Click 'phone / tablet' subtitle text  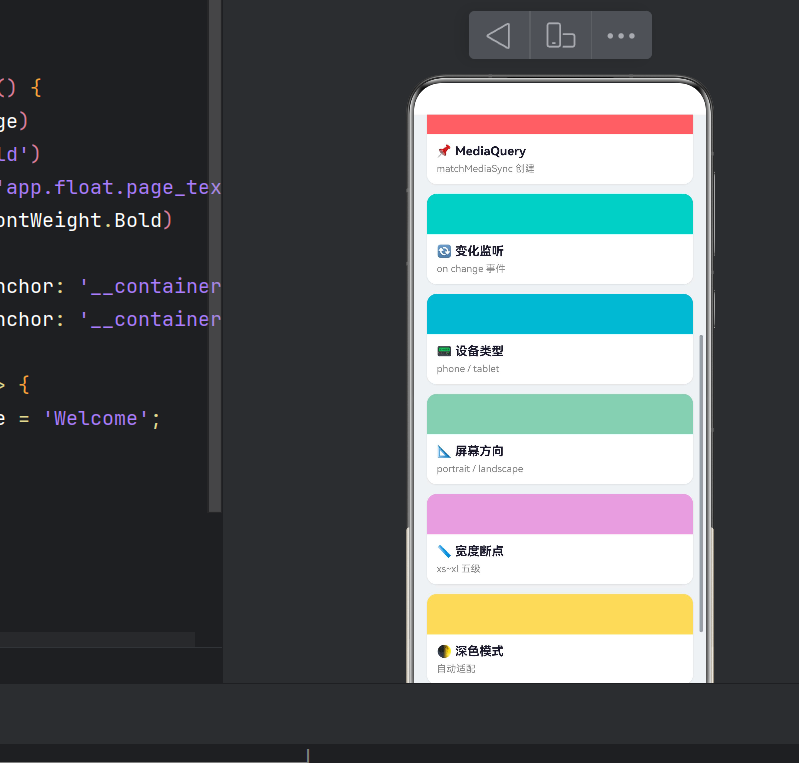[x=468, y=369]
